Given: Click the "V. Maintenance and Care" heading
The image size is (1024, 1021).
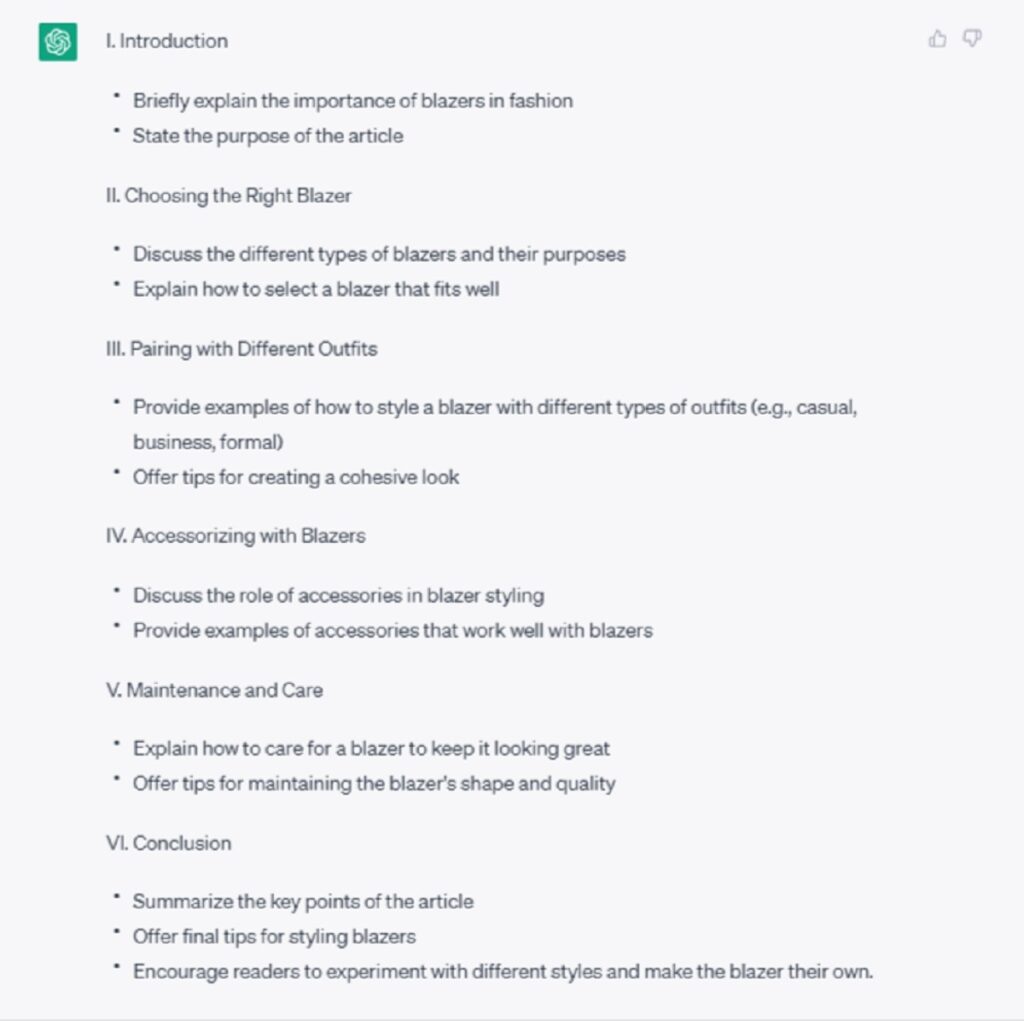Looking at the screenshot, I should [x=214, y=690].
